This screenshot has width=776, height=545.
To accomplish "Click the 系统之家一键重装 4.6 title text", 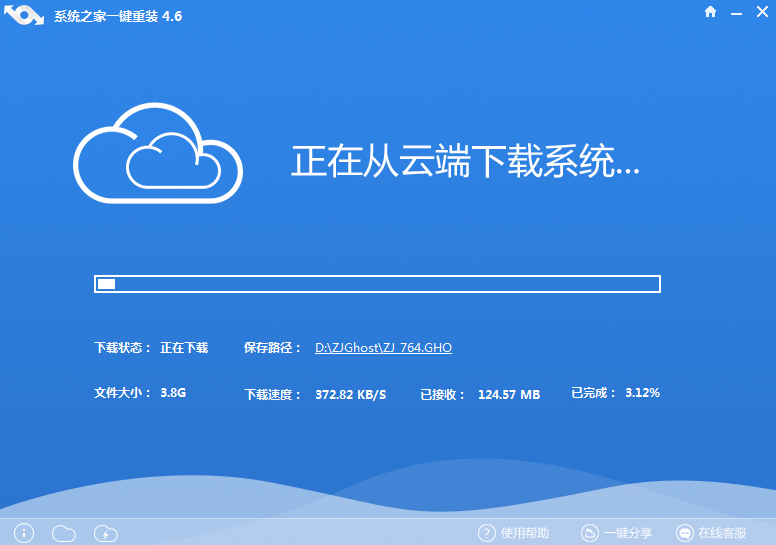I will [118, 17].
